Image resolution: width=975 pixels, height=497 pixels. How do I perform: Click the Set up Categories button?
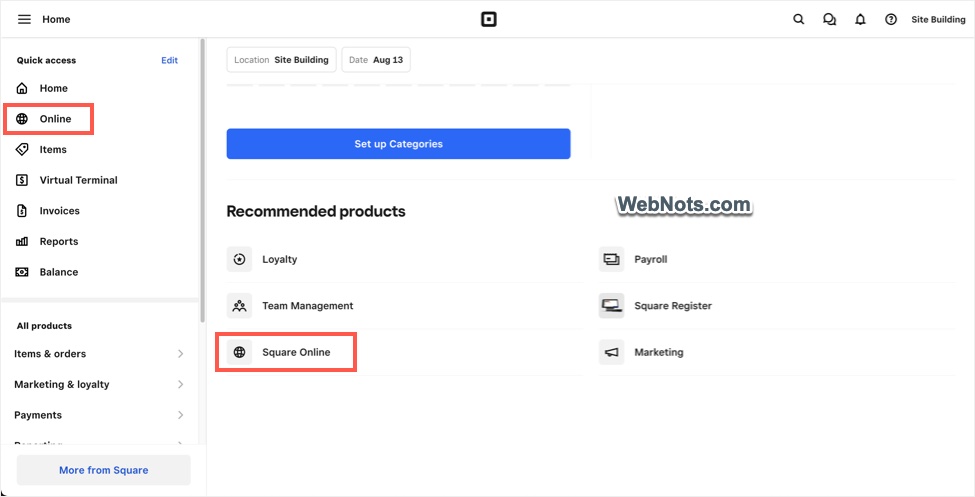(398, 144)
